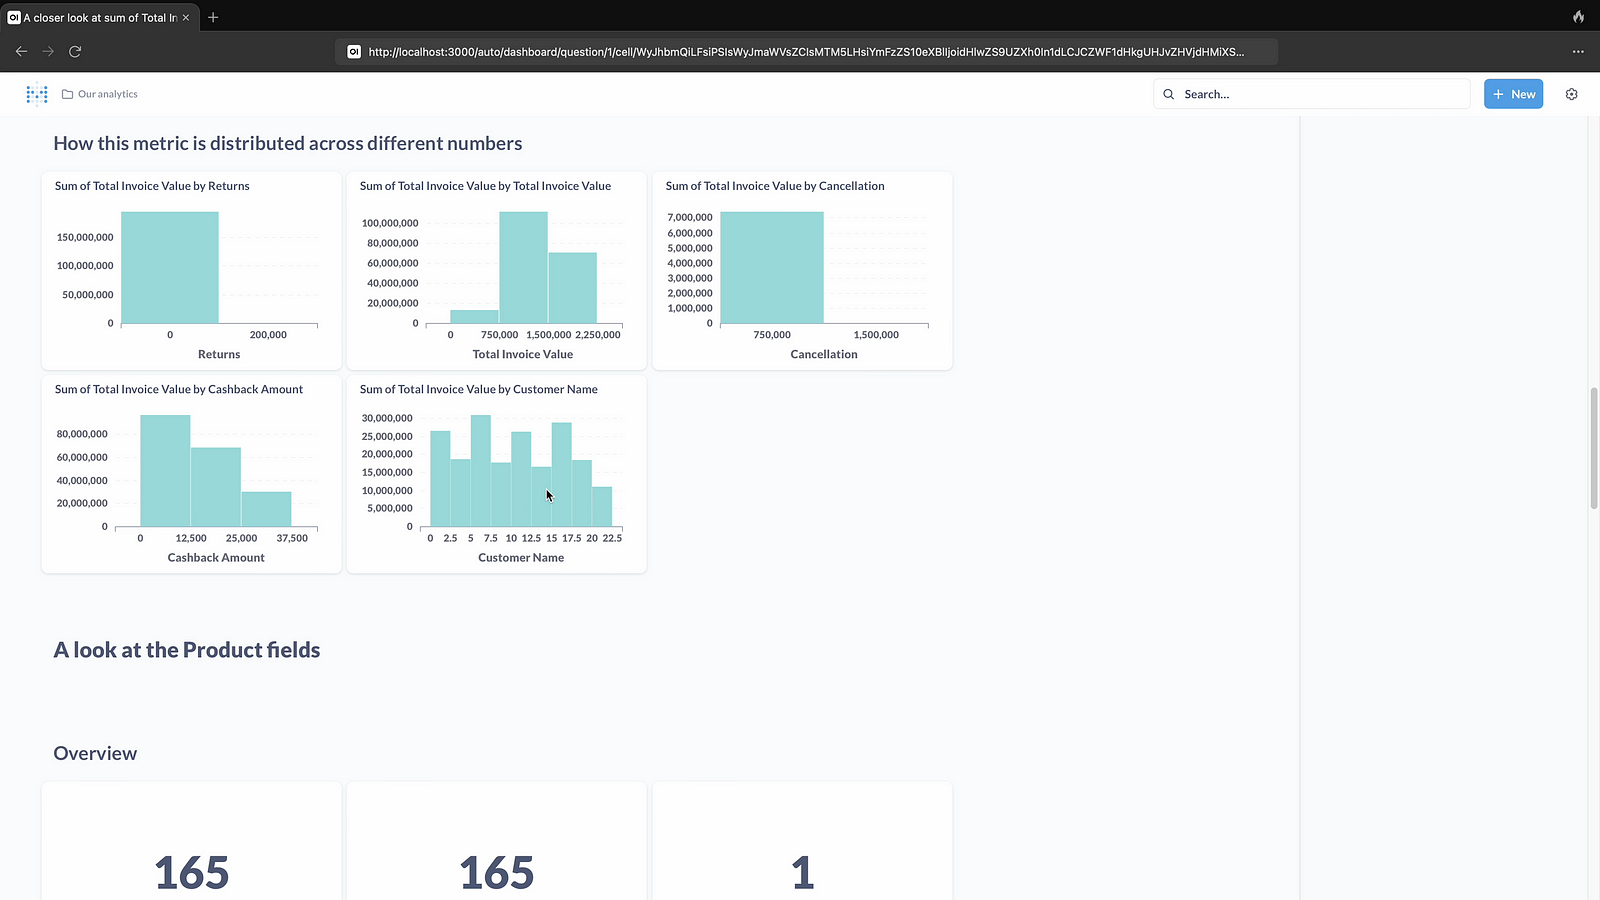1600x900 pixels.
Task: Click the browser back arrow
Action: pos(21,51)
